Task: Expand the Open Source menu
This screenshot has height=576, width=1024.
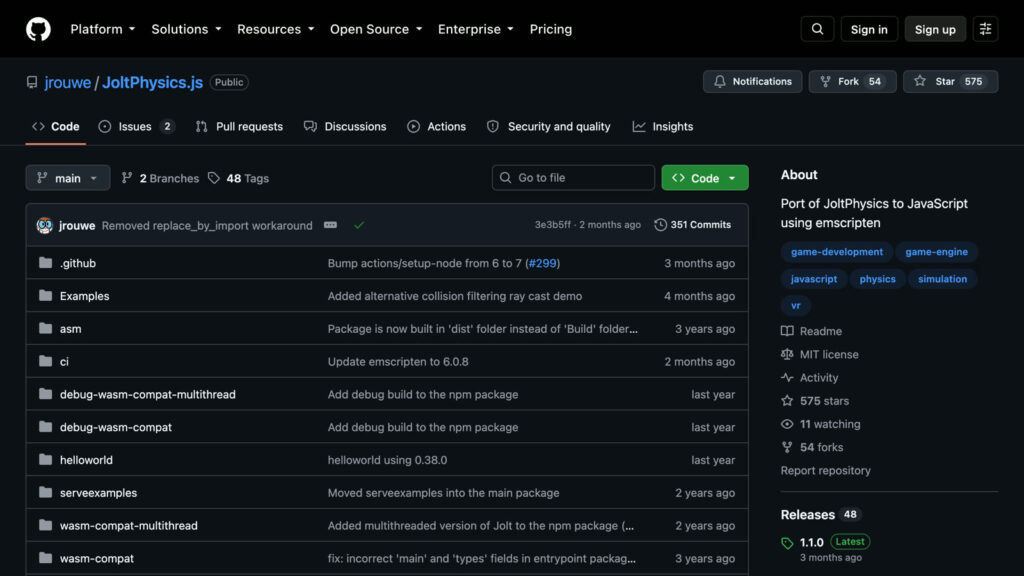Action: pyautogui.click(x=376, y=29)
